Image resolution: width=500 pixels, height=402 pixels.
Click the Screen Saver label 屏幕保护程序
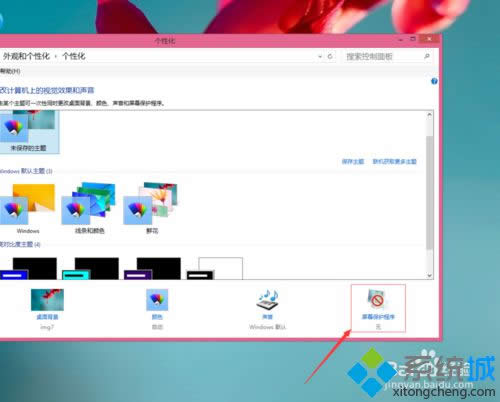pos(378,317)
